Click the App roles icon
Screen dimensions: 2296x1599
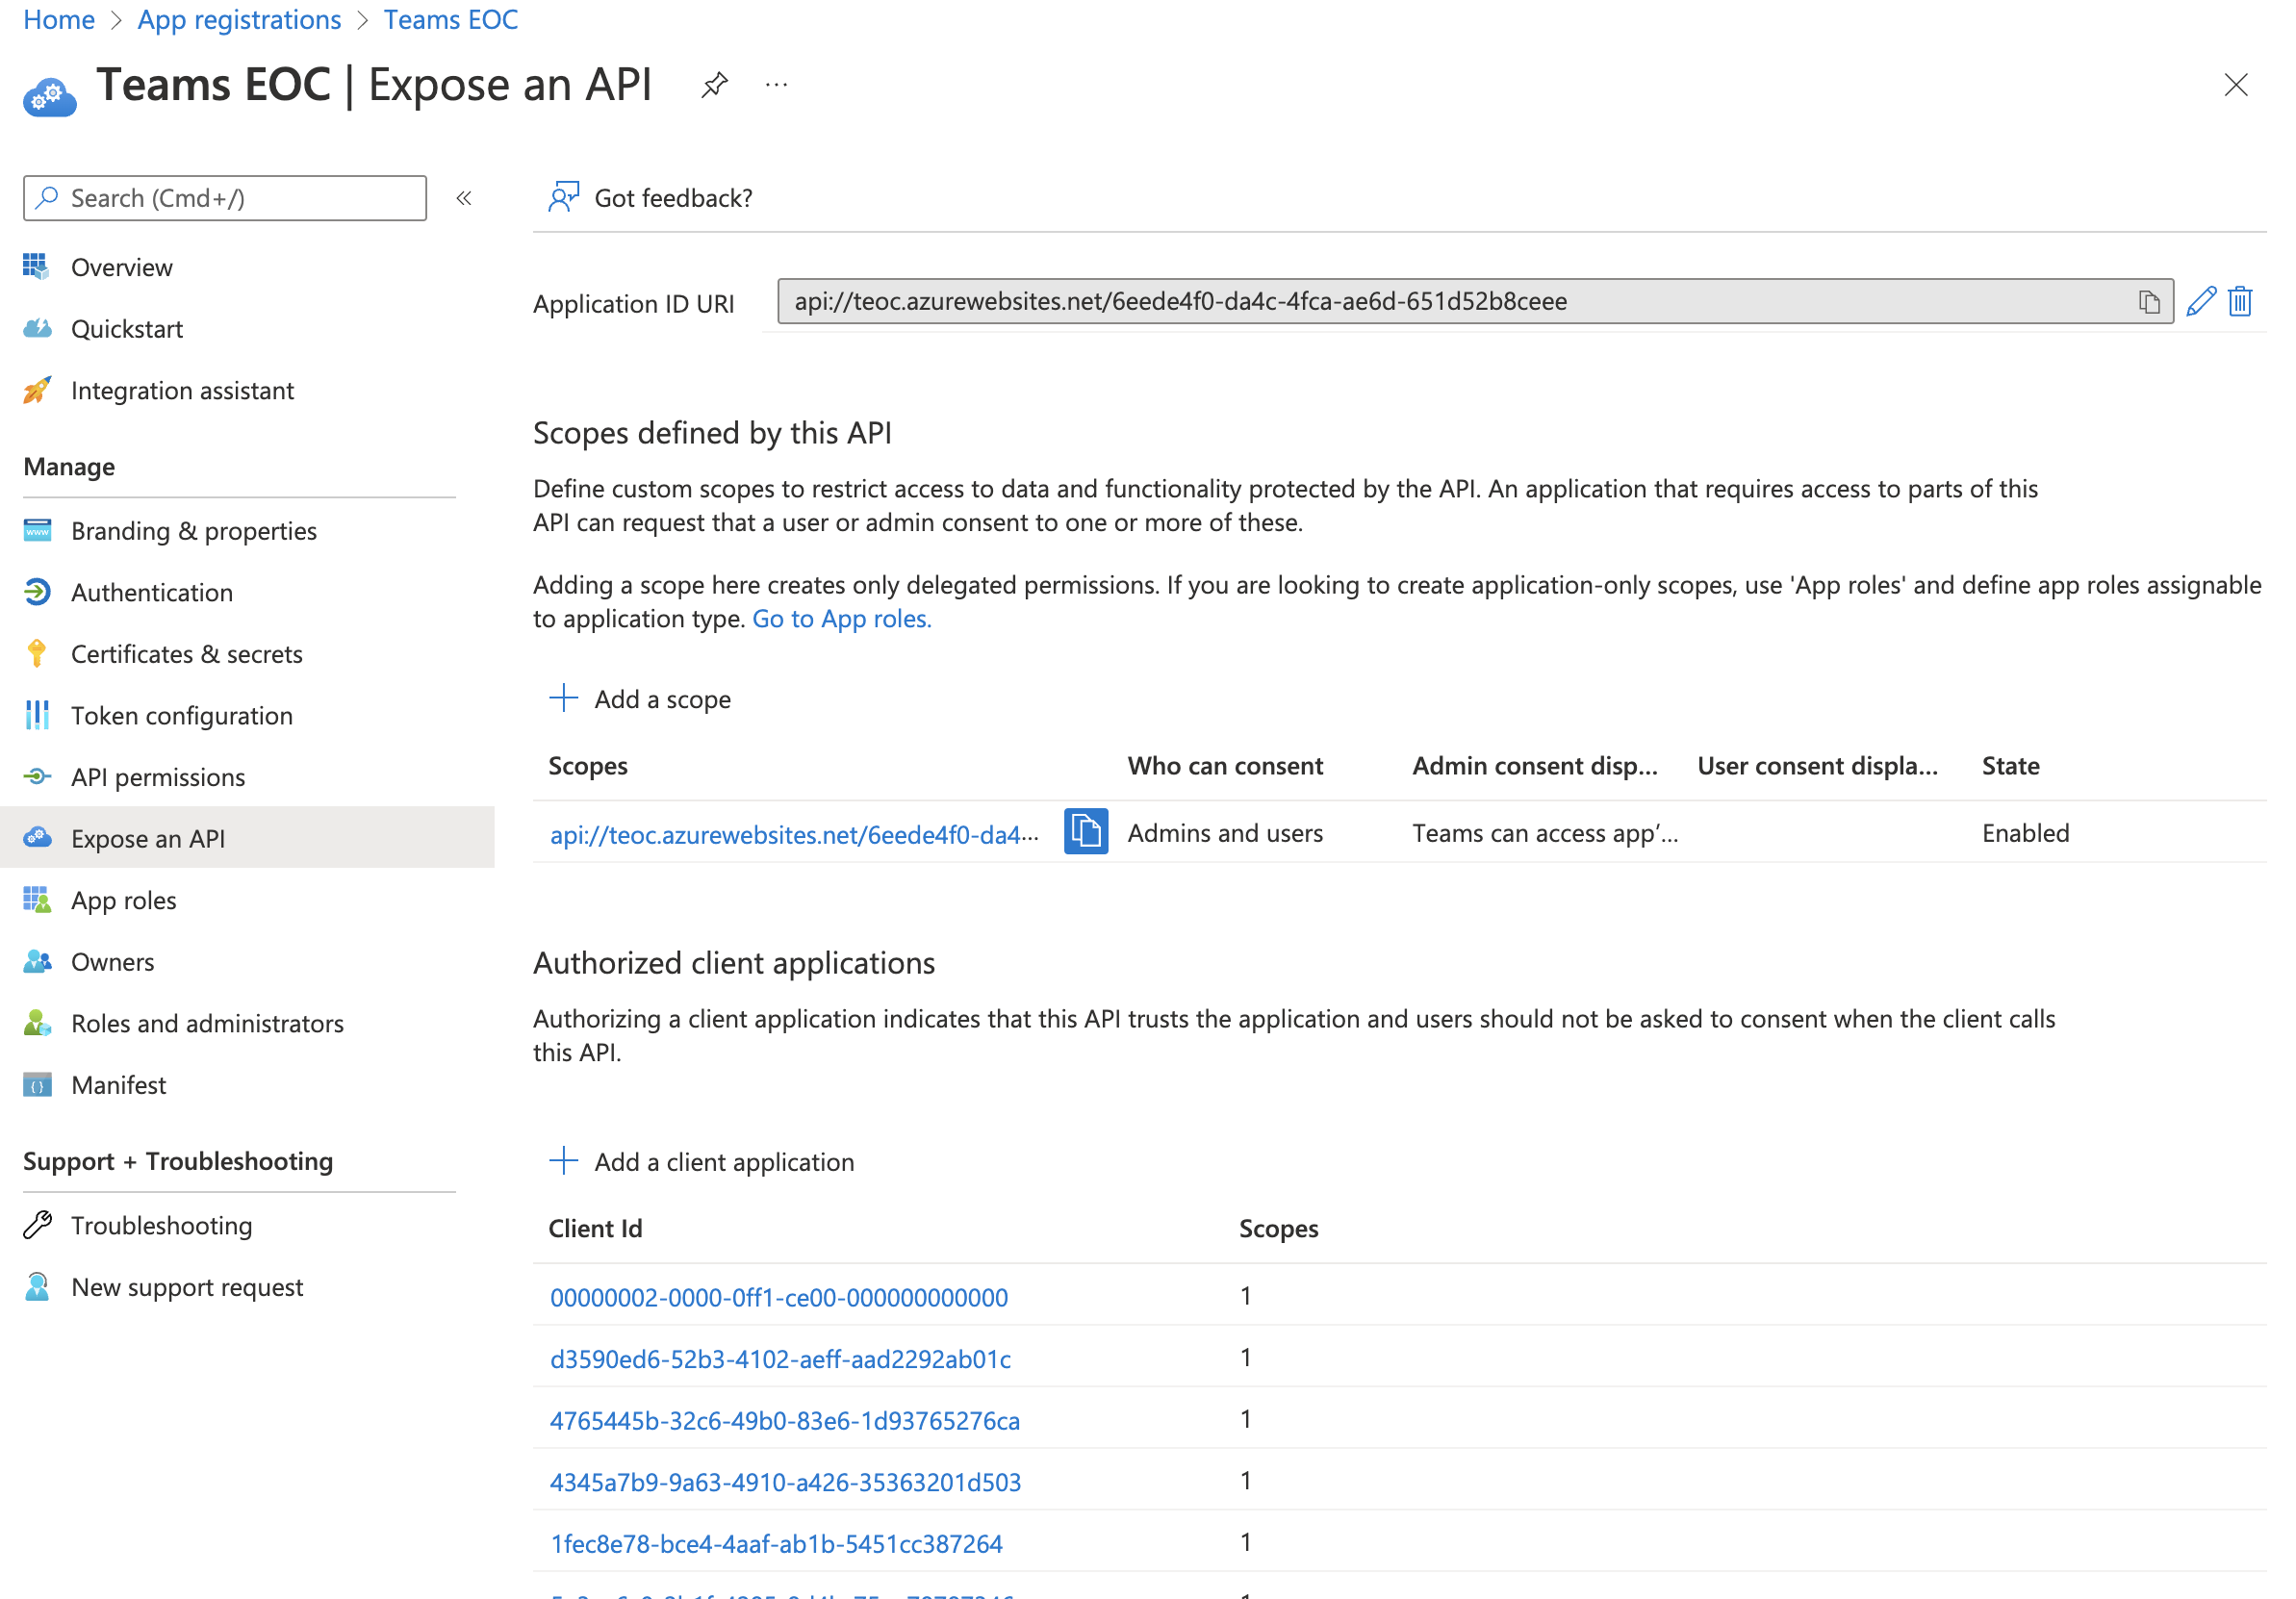(x=37, y=900)
